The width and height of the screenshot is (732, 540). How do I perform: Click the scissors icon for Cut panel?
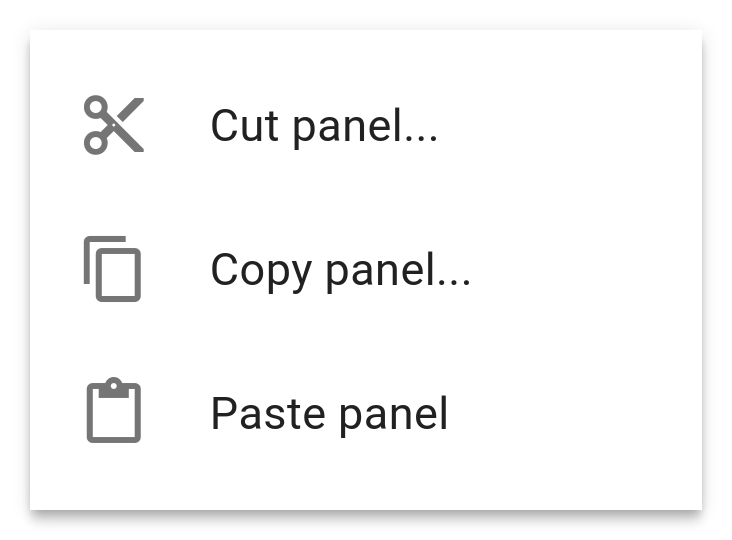[x=113, y=125]
